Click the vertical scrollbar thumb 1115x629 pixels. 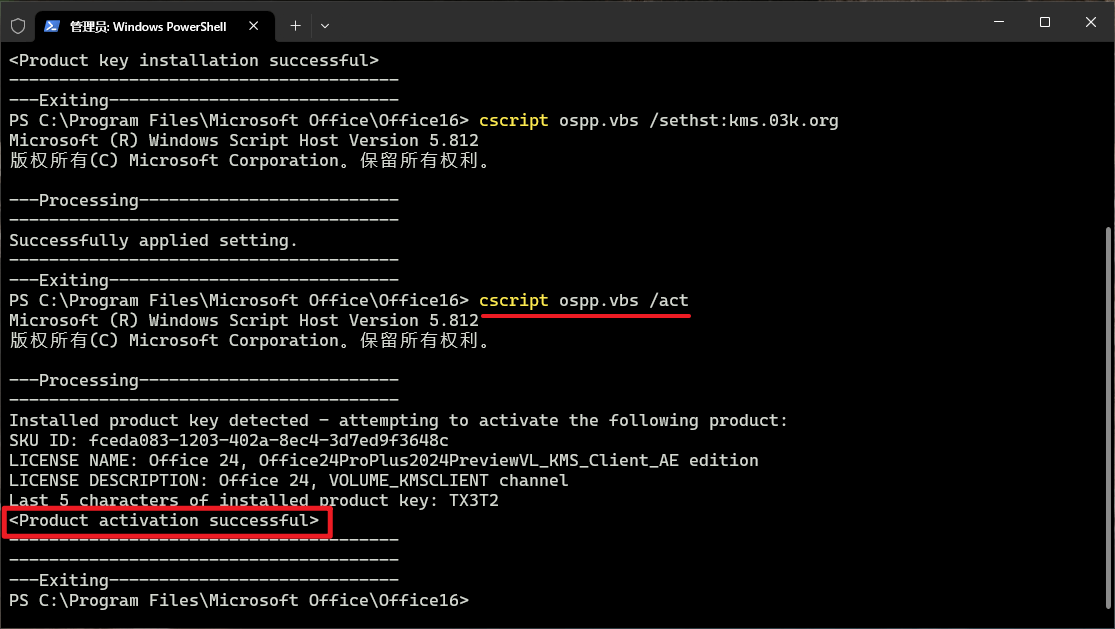click(1107, 420)
